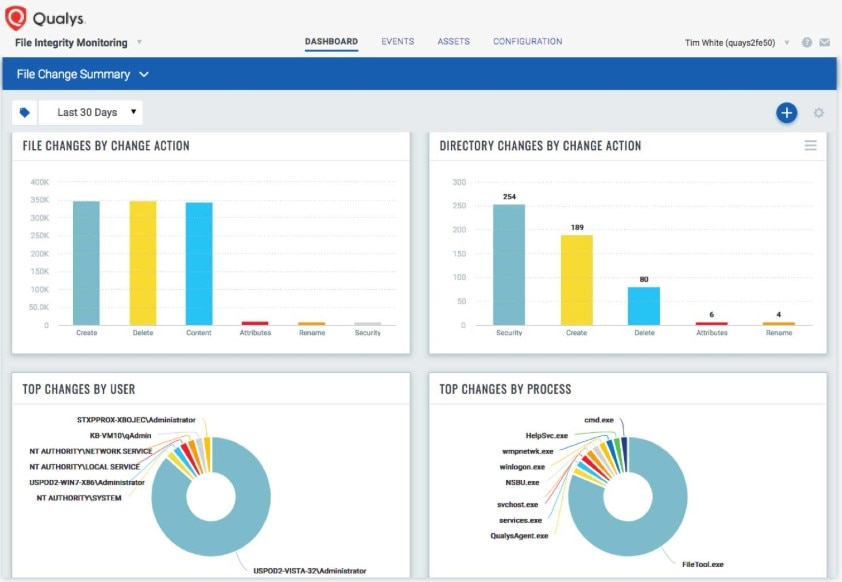
Task: Click the File Changes by Change Action title
Action: tap(106, 146)
